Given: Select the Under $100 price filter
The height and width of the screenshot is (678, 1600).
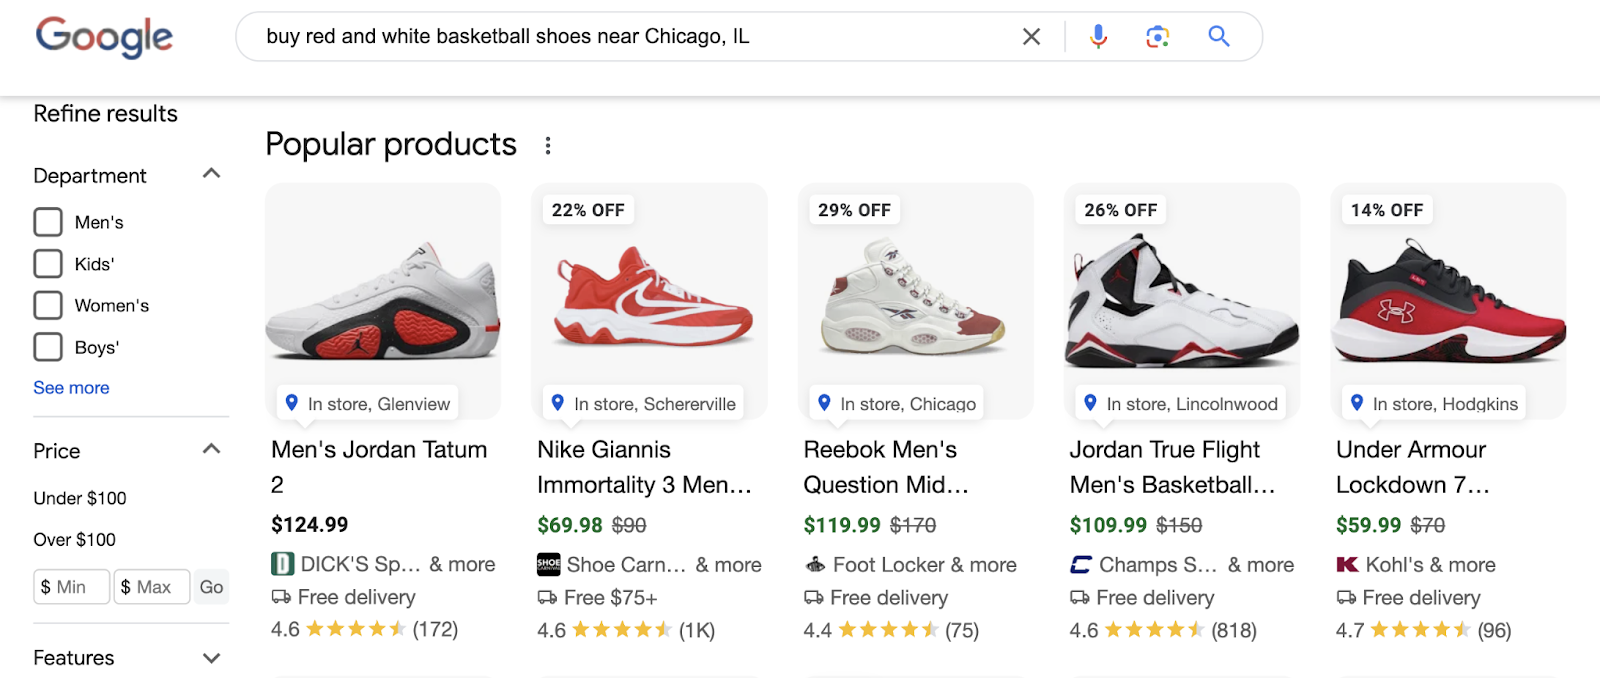Looking at the screenshot, I should click(79, 497).
